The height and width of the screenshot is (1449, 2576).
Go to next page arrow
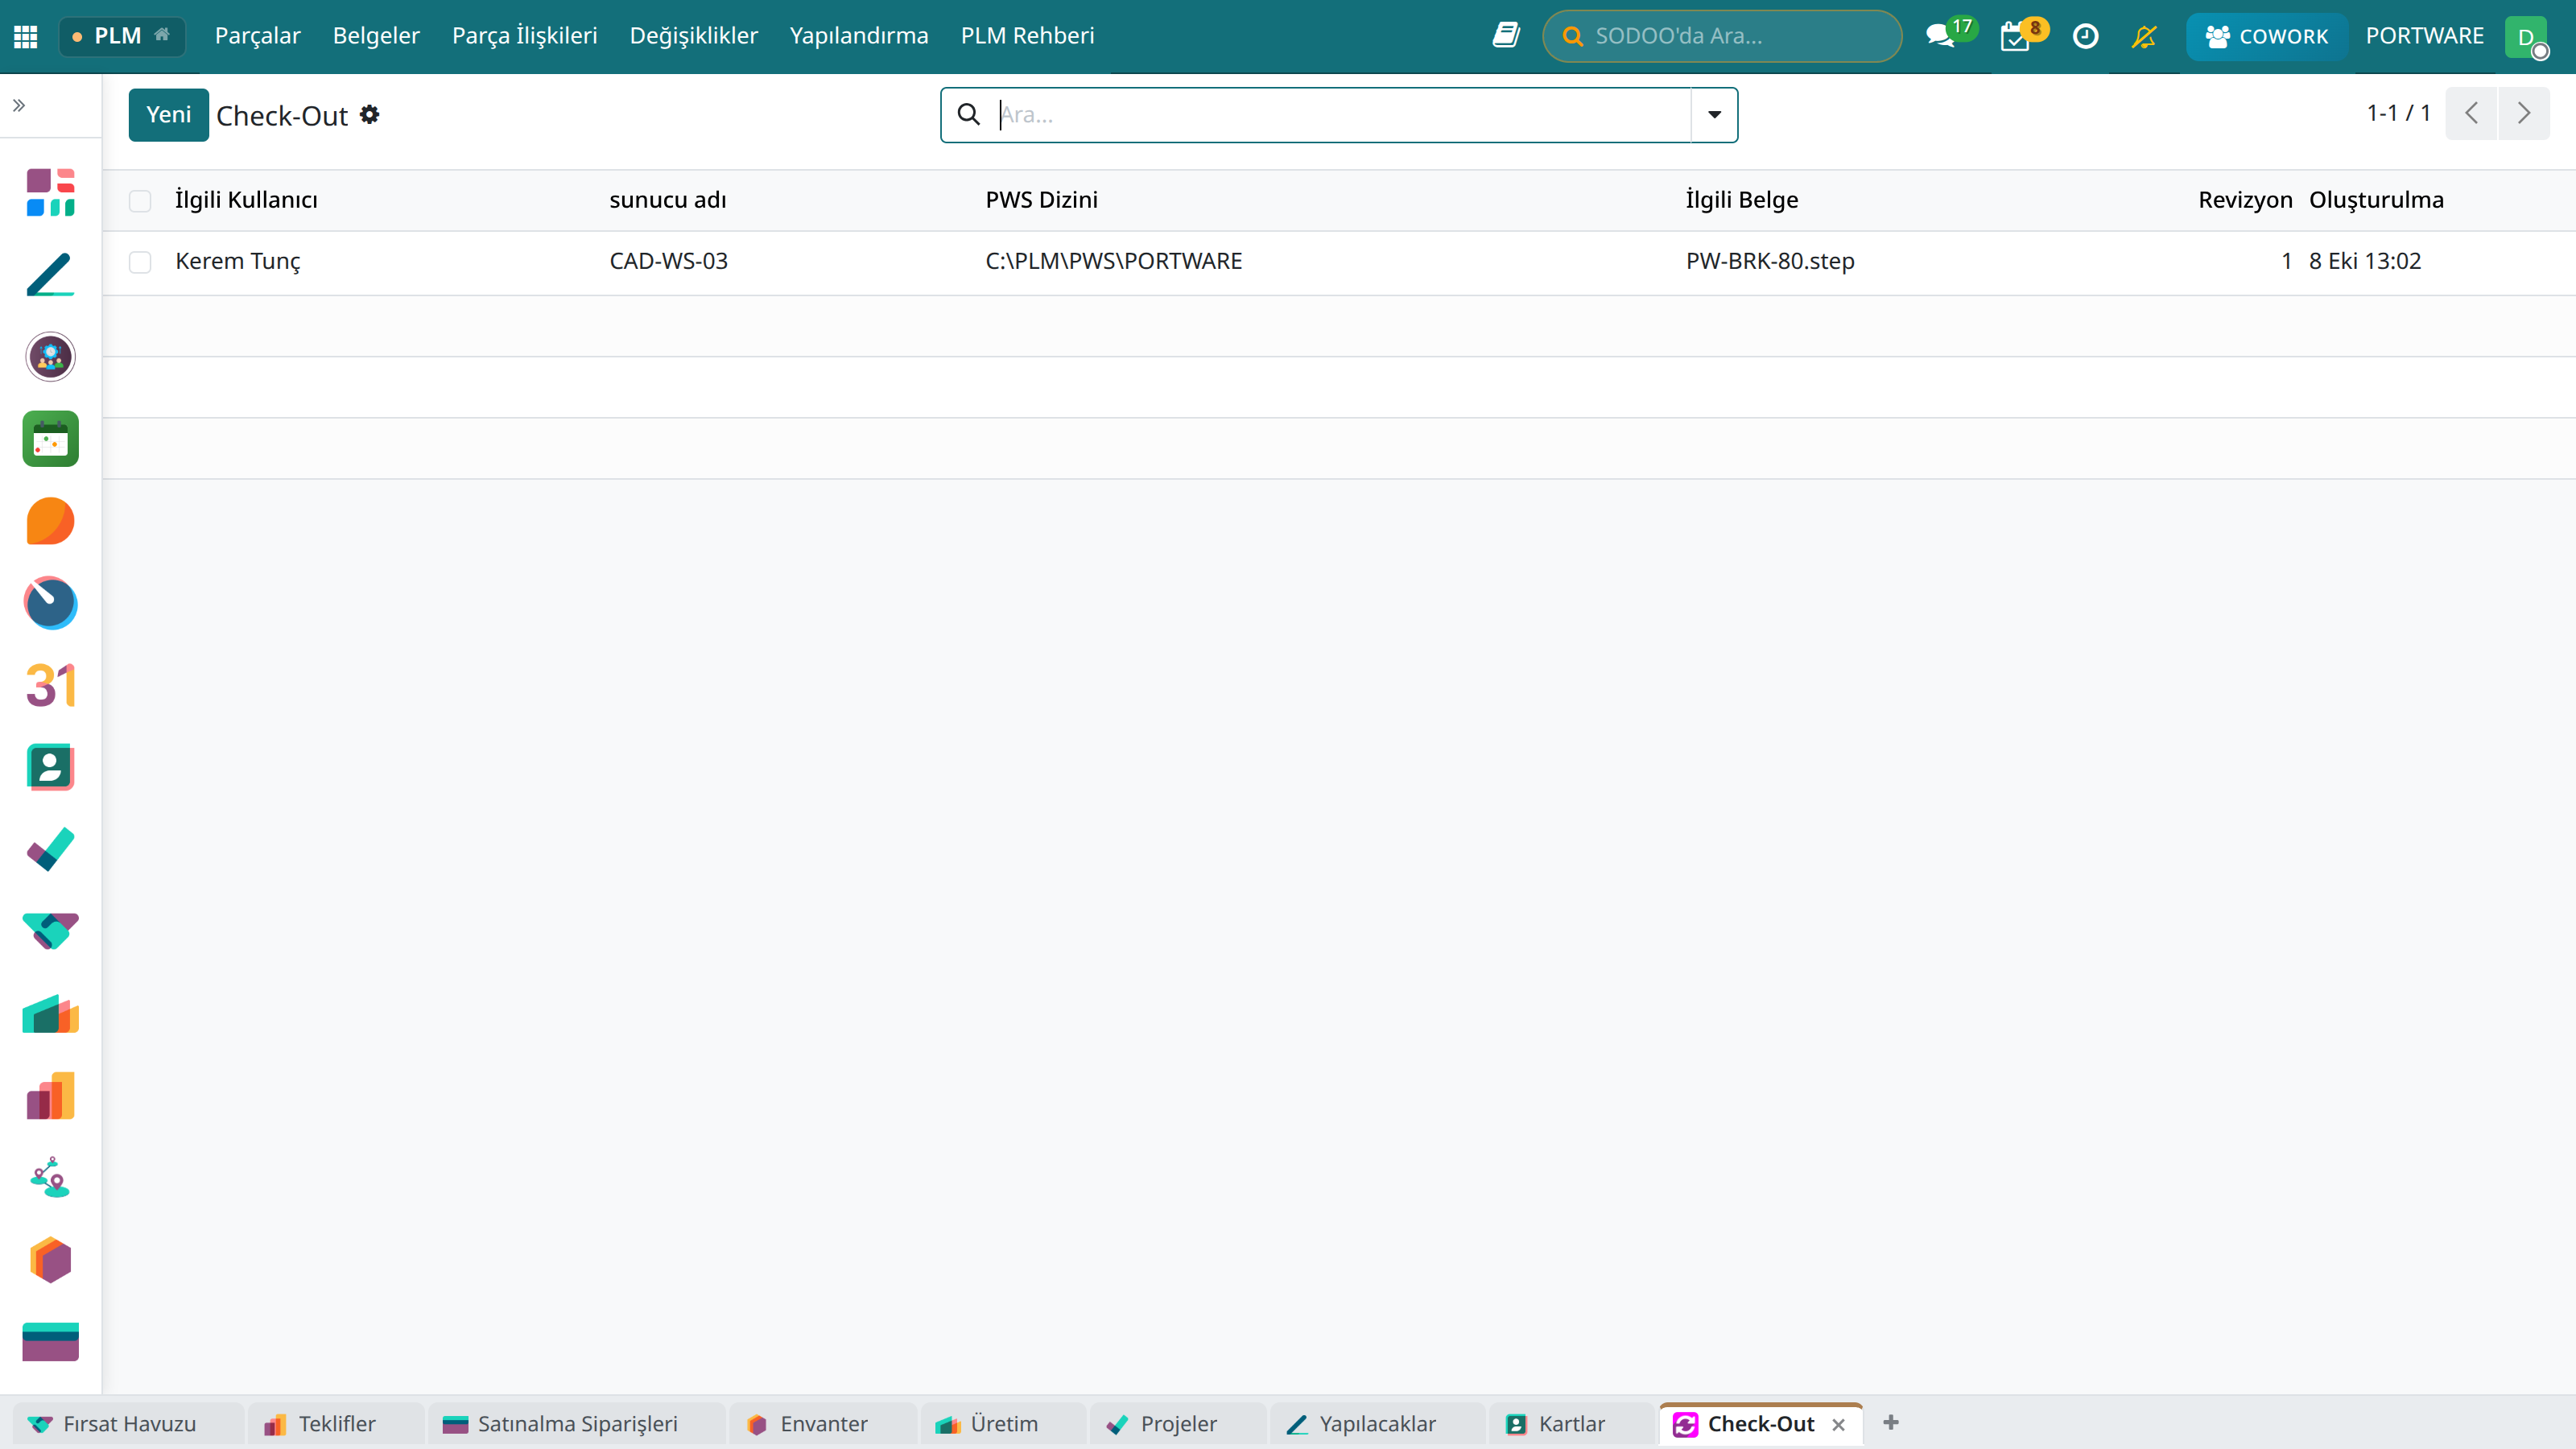pos(2524,113)
